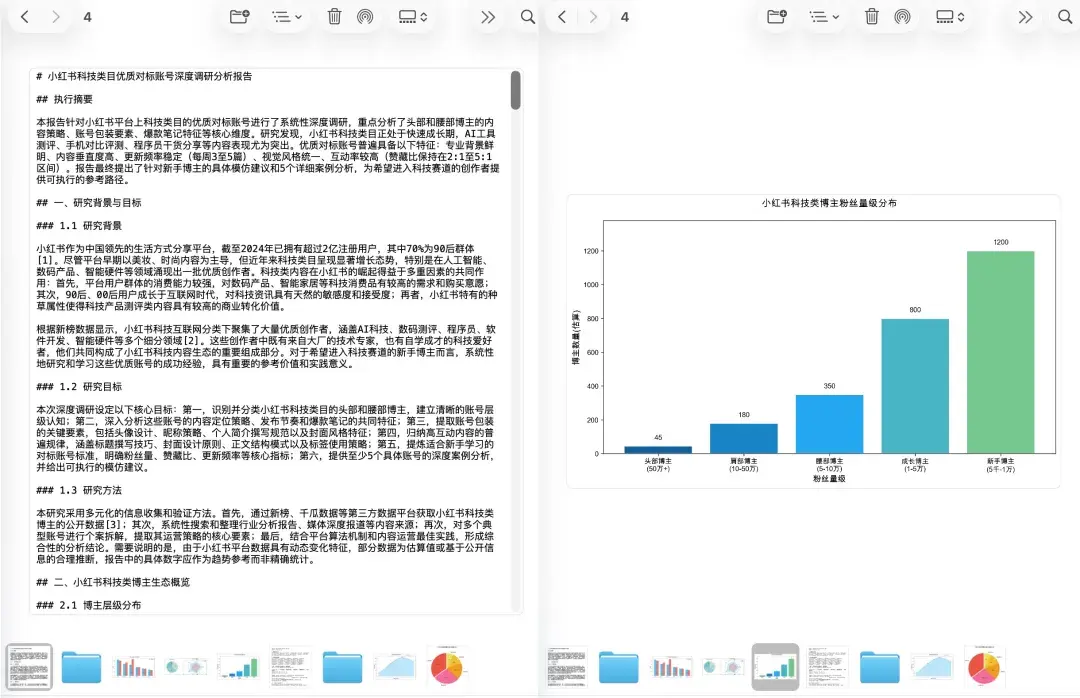Image resolution: width=1080 pixels, height=698 pixels.
Task: Show more toolbar items in the left window
Action: [488, 17]
